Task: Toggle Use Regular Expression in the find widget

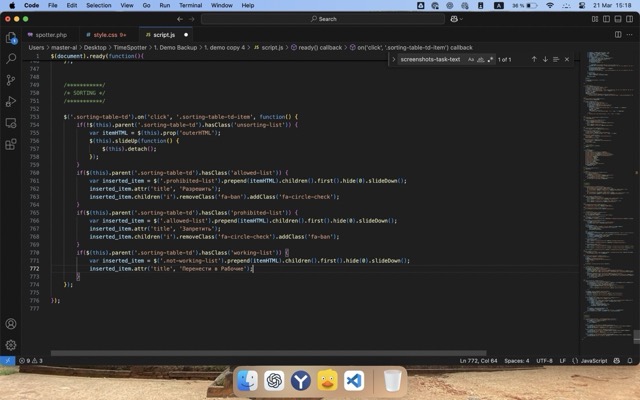Action: (x=491, y=60)
